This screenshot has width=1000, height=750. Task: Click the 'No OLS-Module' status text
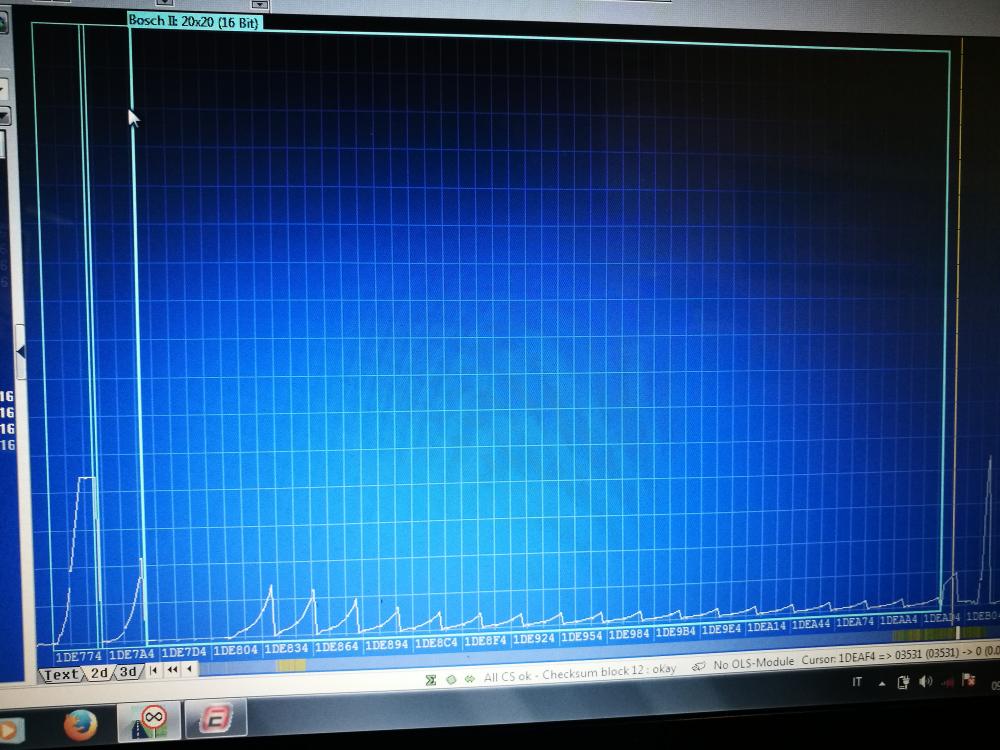point(754,663)
